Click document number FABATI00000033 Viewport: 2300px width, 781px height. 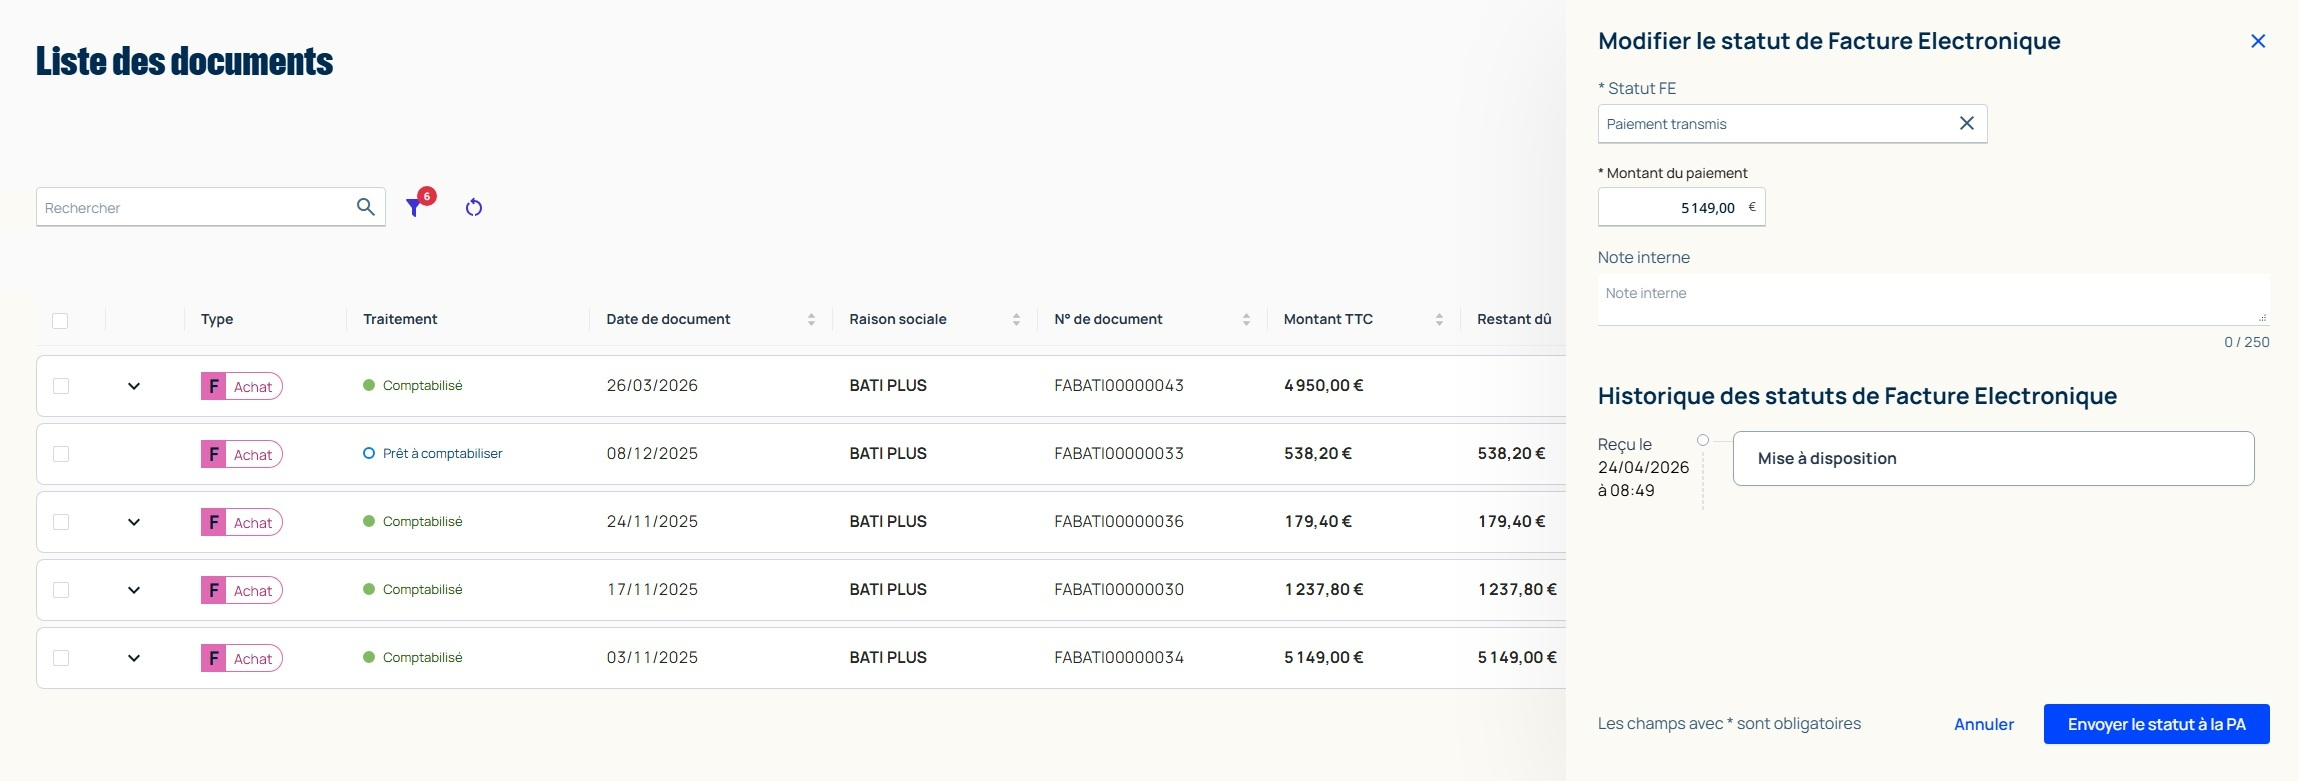pyautogui.click(x=1119, y=453)
